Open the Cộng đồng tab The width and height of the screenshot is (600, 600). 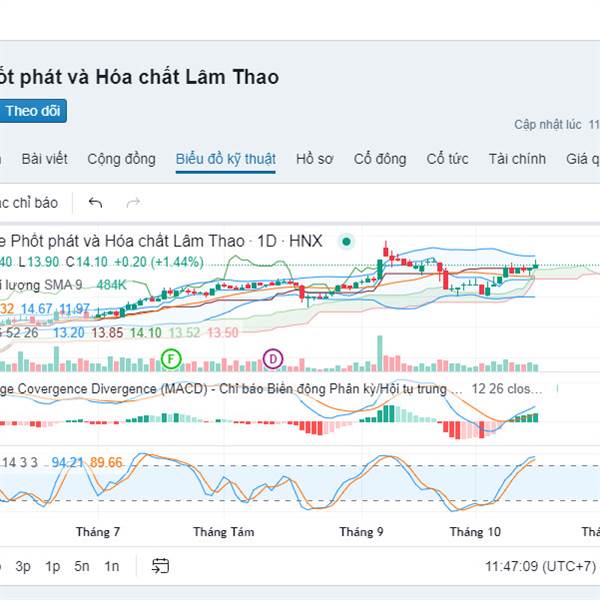pyautogui.click(x=121, y=159)
